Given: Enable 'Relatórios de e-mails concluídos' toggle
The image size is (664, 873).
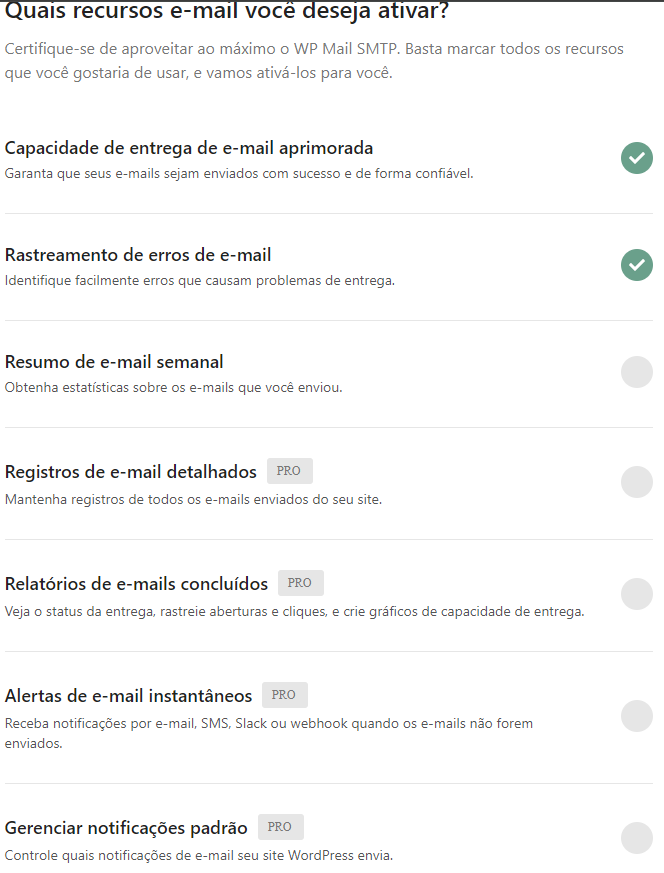Looking at the screenshot, I should tap(636, 594).
